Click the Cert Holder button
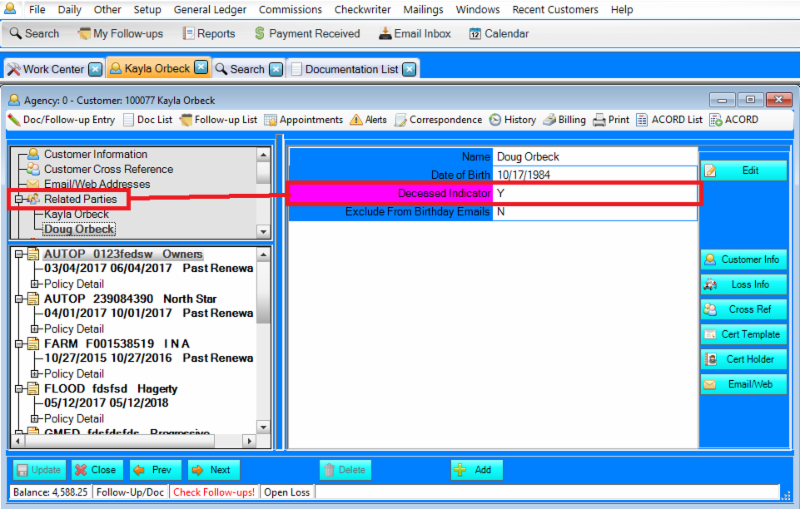 tap(743, 359)
